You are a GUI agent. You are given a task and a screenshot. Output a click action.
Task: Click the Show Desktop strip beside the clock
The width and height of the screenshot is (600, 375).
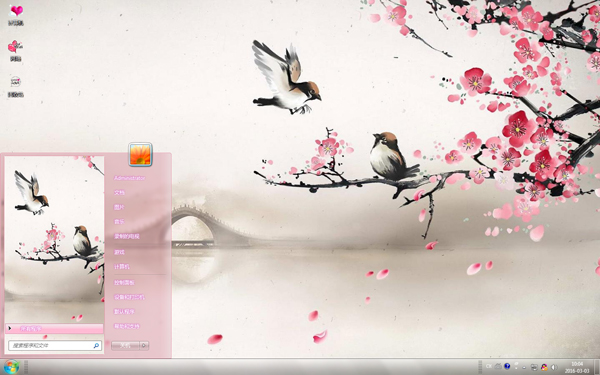pos(597,367)
